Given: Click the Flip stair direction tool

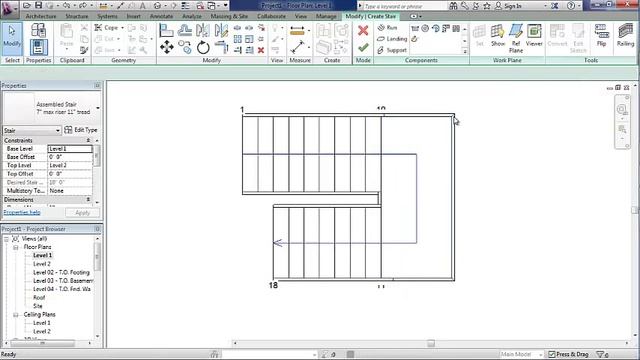Looking at the screenshot, I should (x=601, y=35).
